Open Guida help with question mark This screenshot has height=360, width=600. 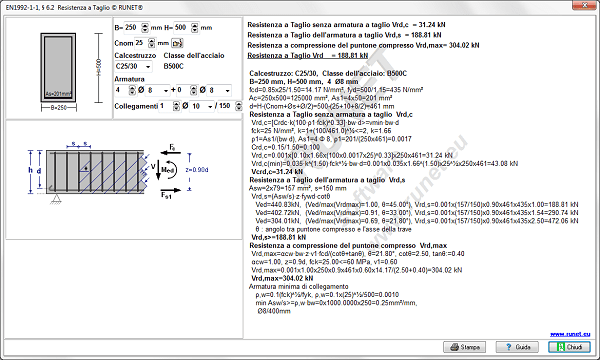517,347
